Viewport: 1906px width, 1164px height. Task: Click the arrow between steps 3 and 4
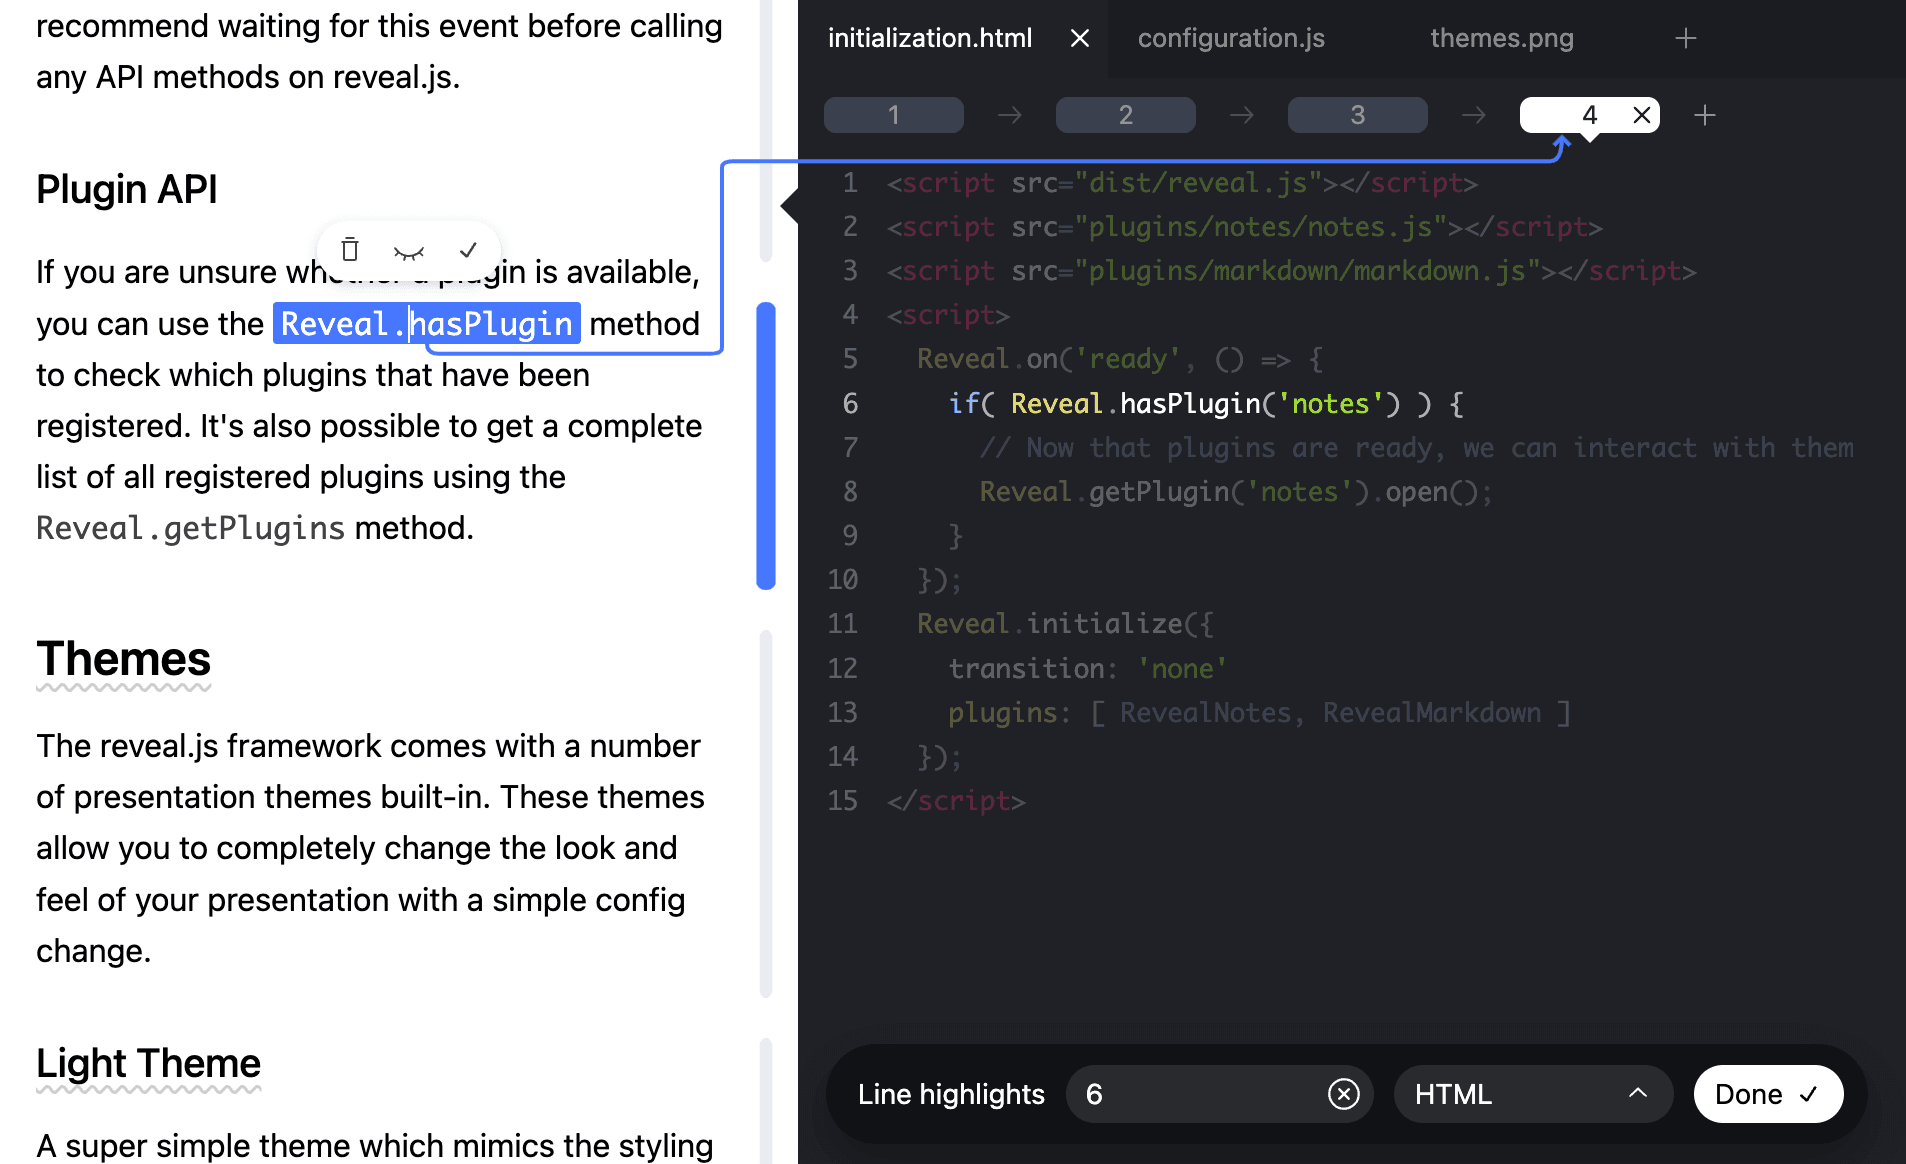1474,115
